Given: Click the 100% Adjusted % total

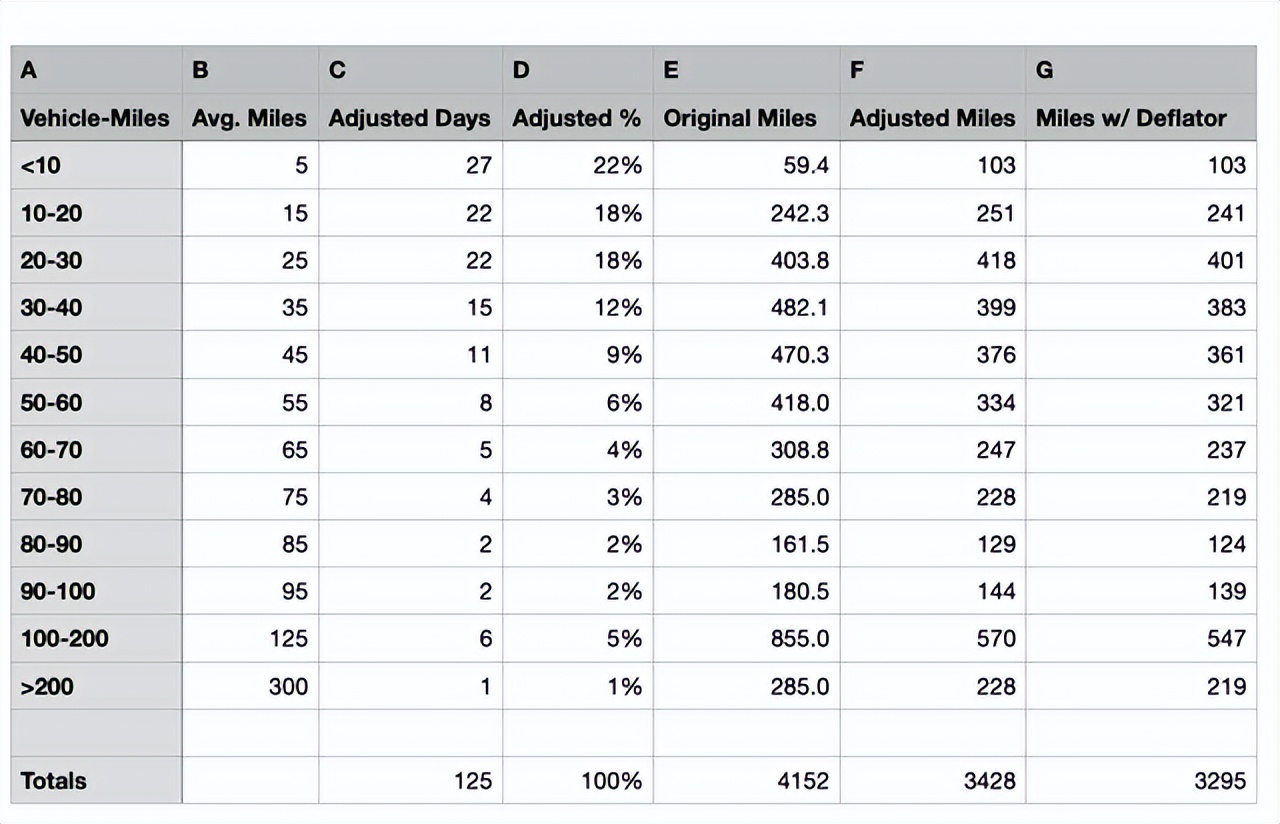Looking at the screenshot, I should (x=577, y=781).
